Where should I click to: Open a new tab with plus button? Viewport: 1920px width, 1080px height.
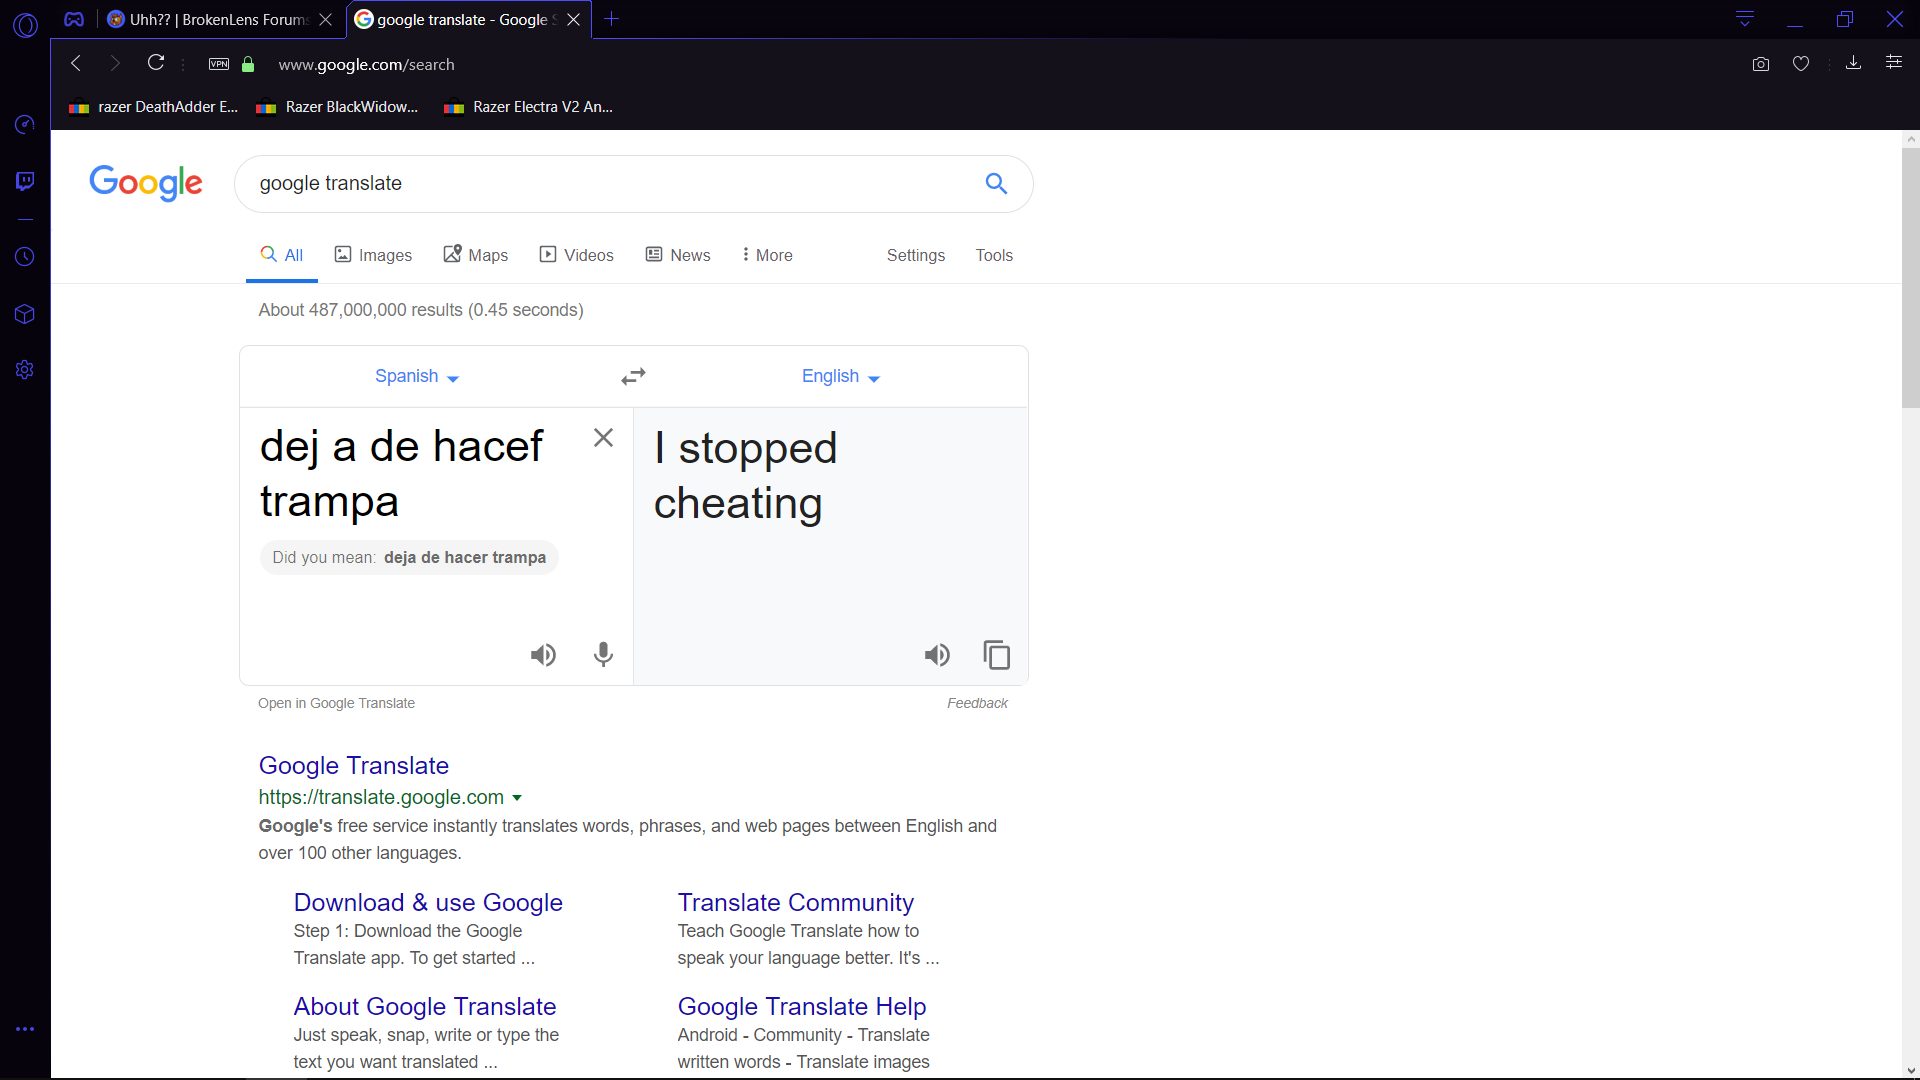point(612,19)
